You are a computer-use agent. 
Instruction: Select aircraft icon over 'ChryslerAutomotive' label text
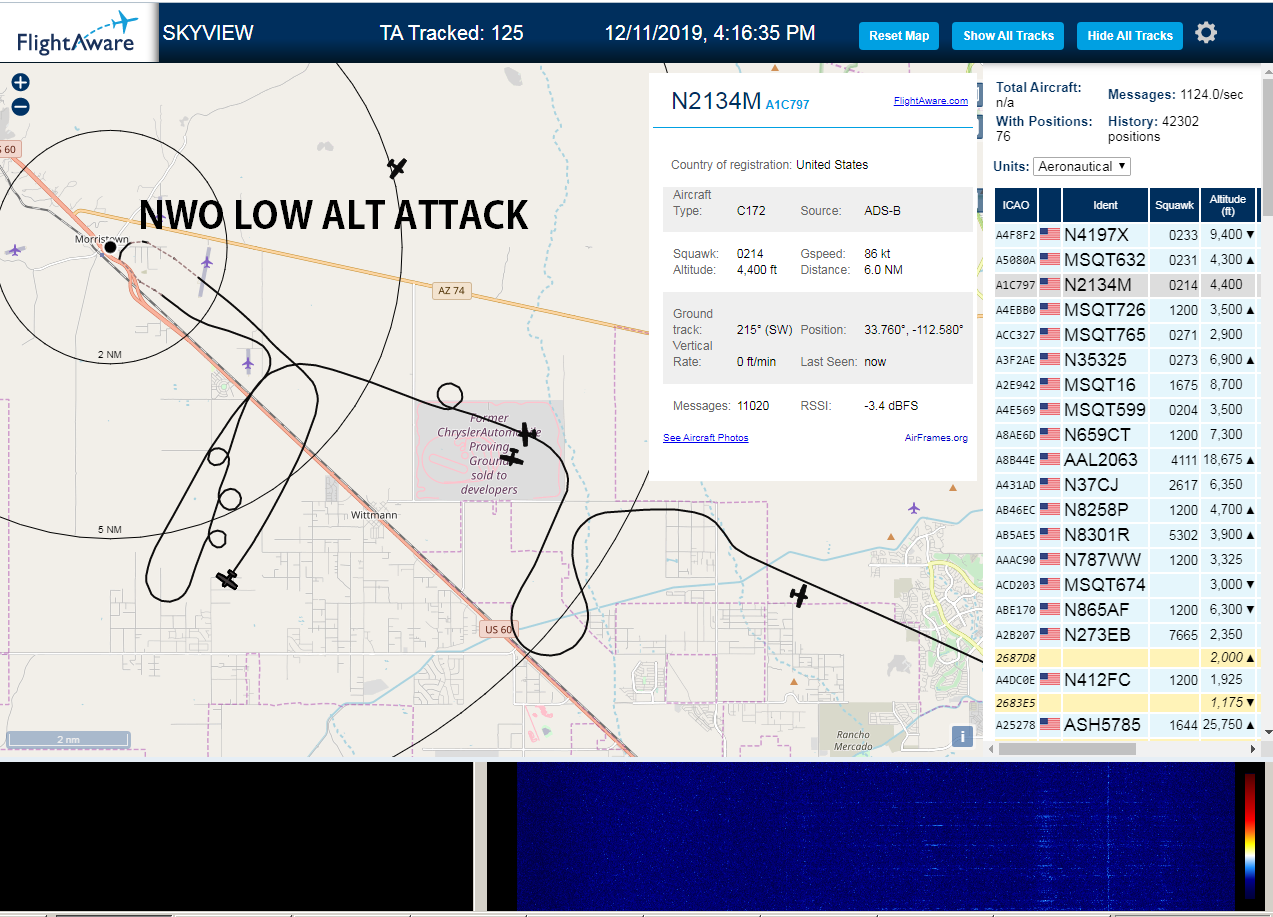click(x=525, y=434)
